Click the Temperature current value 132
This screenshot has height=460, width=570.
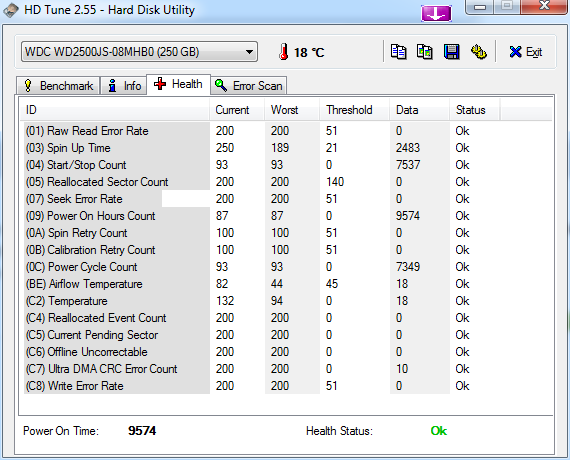click(225, 301)
